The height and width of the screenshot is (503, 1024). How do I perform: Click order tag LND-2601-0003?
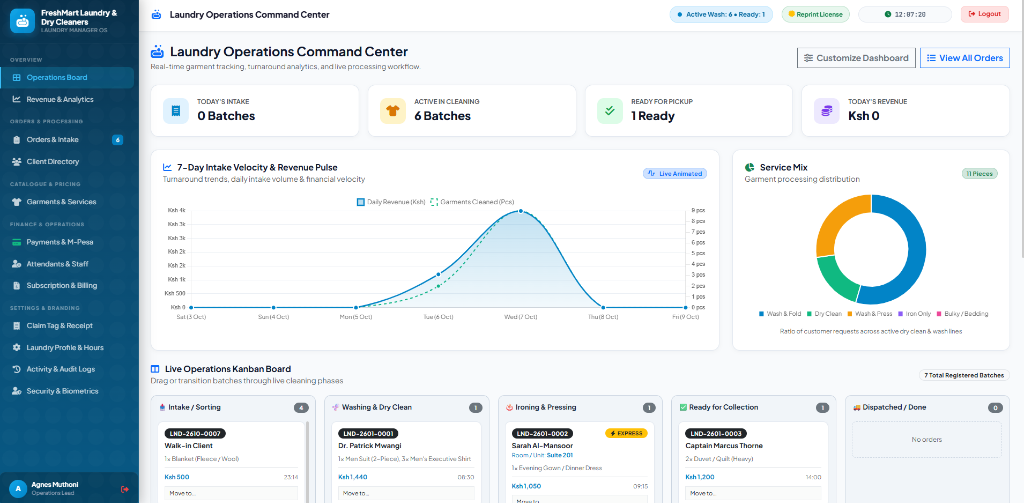716,433
